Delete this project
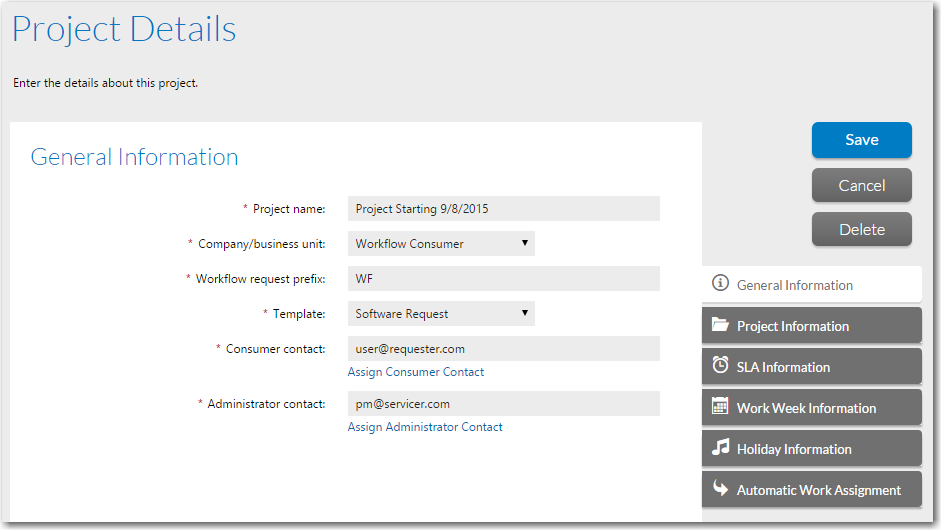The width and height of the screenshot is (941, 530). [862, 229]
